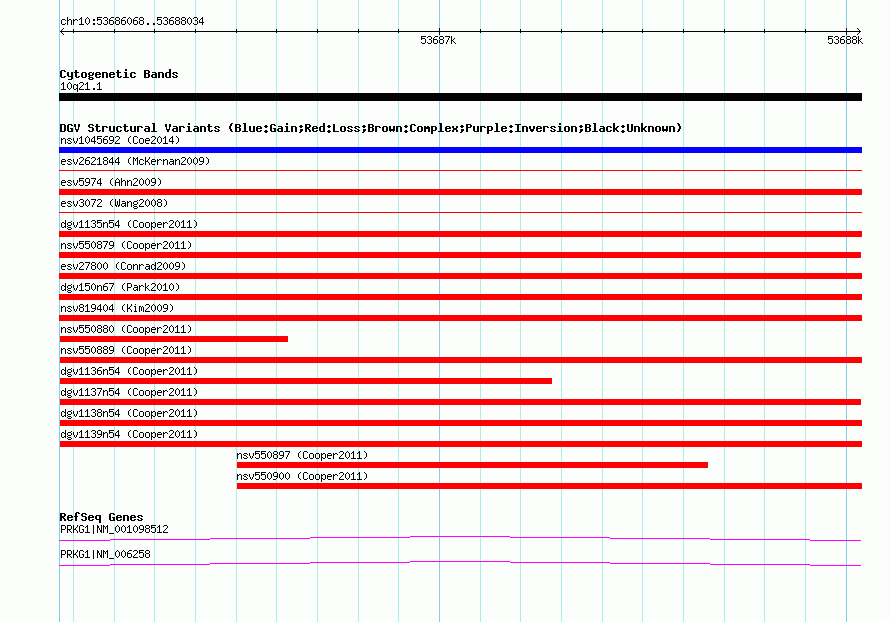
Task: Click red bar under dgv1135n54
Action: 460,234
